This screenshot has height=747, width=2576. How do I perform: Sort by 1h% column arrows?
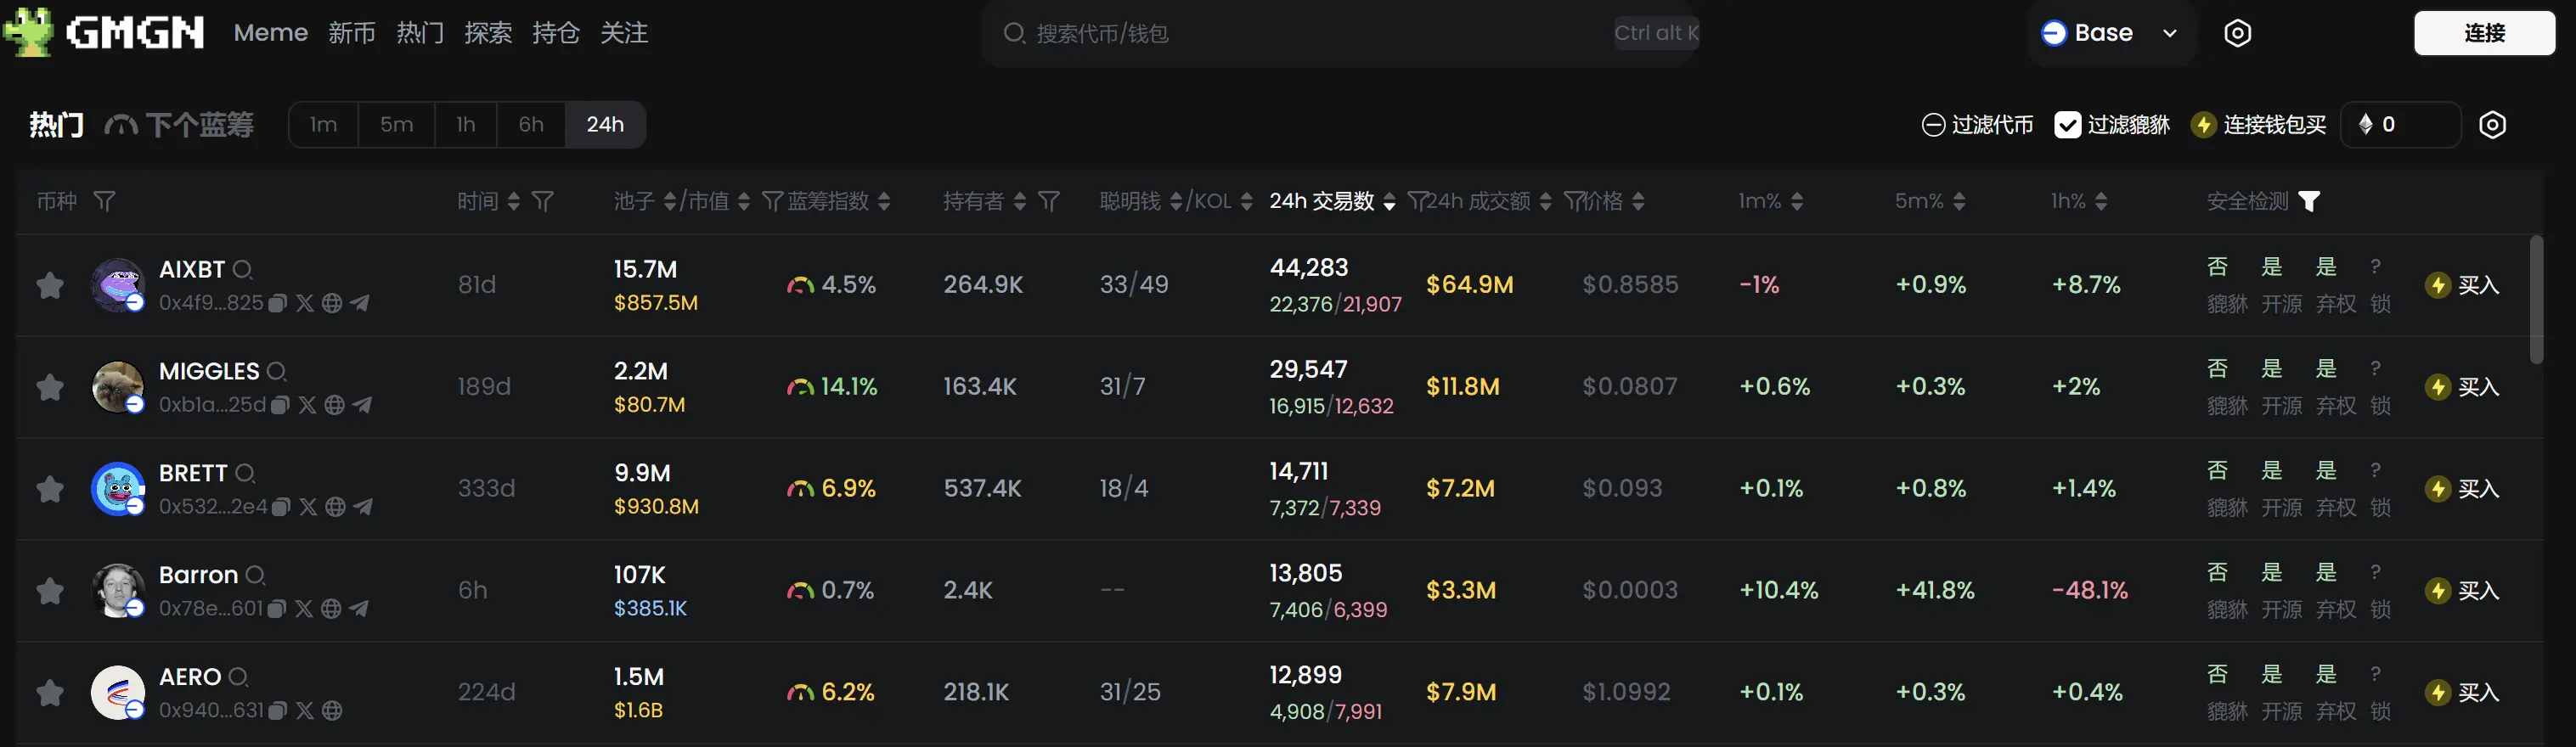tap(2101, 201)
